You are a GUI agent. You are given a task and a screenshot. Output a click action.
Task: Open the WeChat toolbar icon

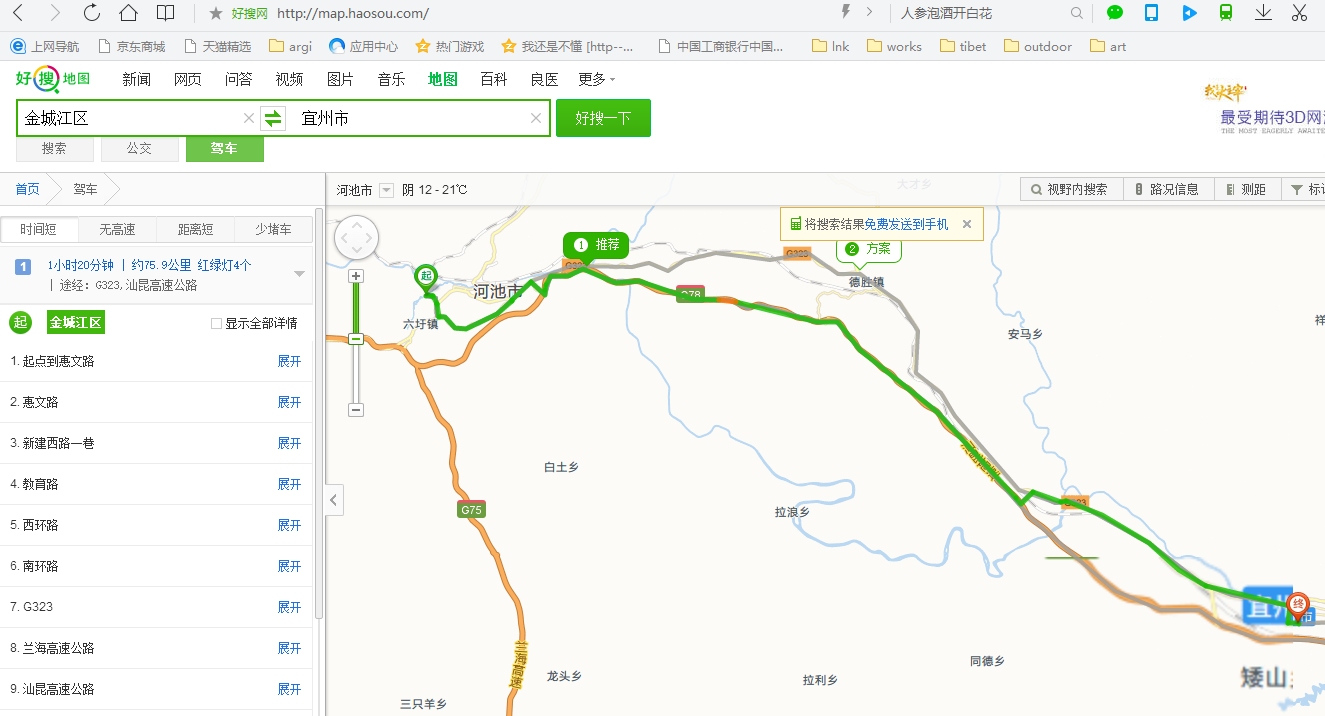1114,13
